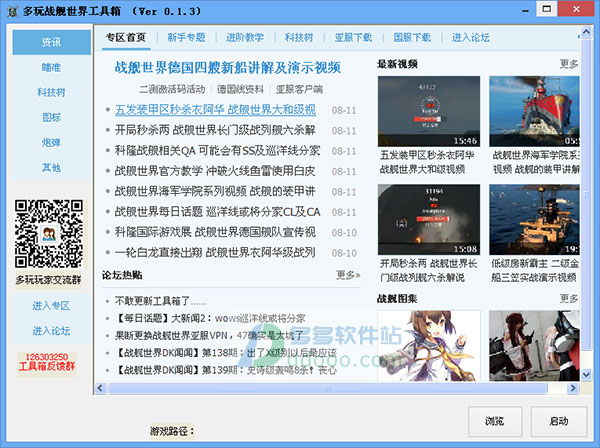Go to the 进阶教学 tab

coord(245,37)
